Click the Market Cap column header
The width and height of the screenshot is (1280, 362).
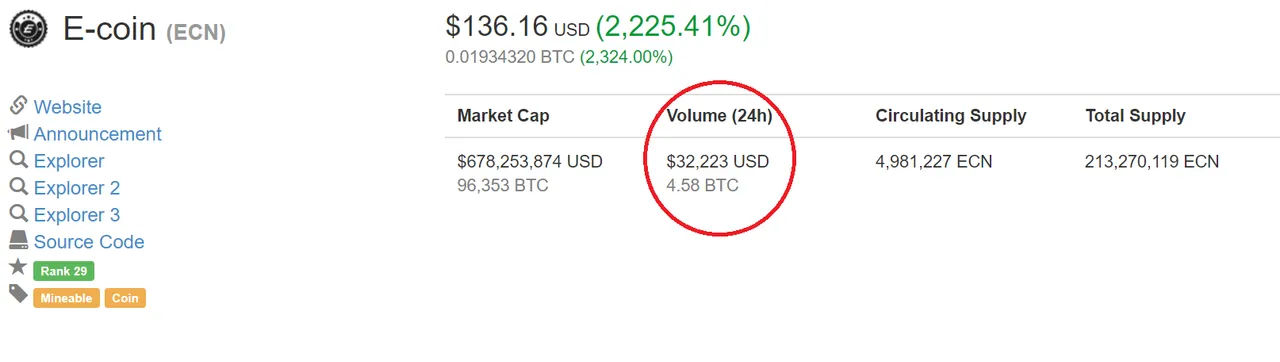coord(503,116)
